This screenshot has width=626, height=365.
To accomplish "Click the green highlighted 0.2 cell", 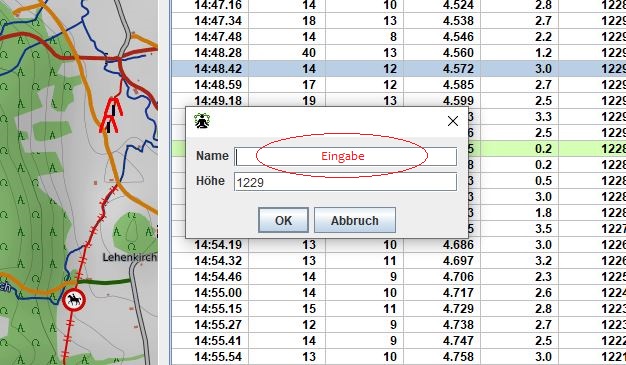I will pyautogui.click(x=543, y=149).
